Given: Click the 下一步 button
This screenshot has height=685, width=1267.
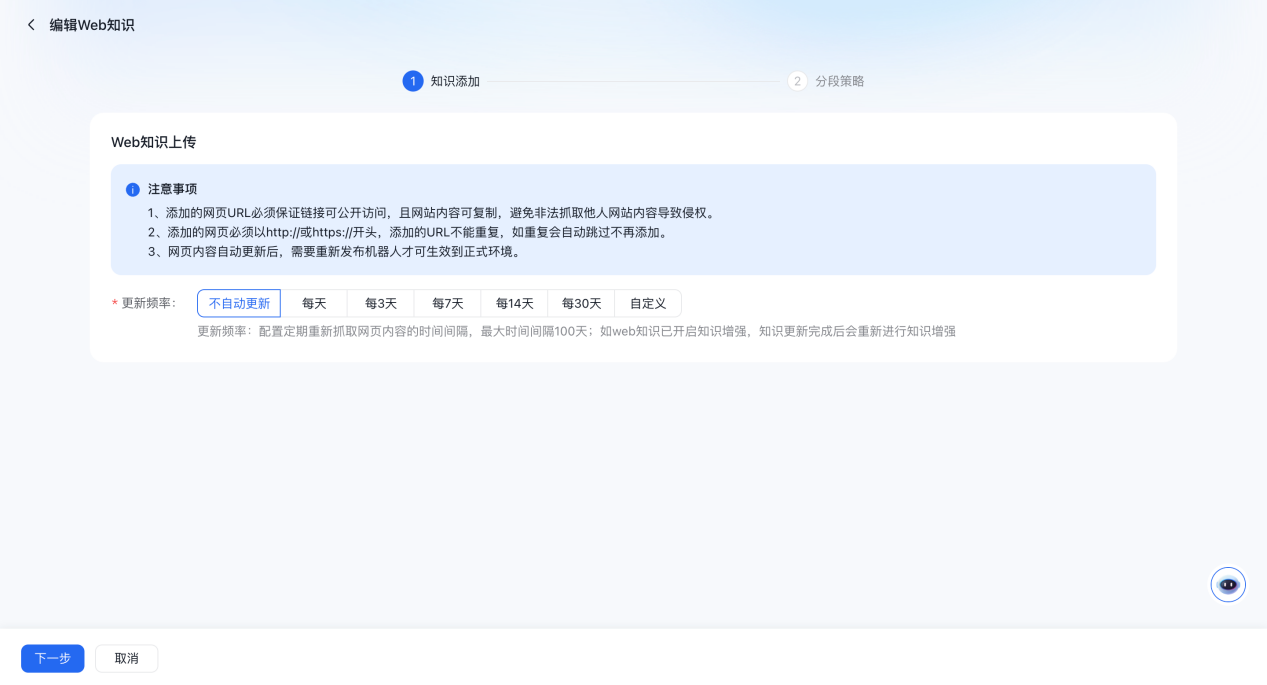Looking at the screenshot, I should pyautogui.click(x=52, y=658).
